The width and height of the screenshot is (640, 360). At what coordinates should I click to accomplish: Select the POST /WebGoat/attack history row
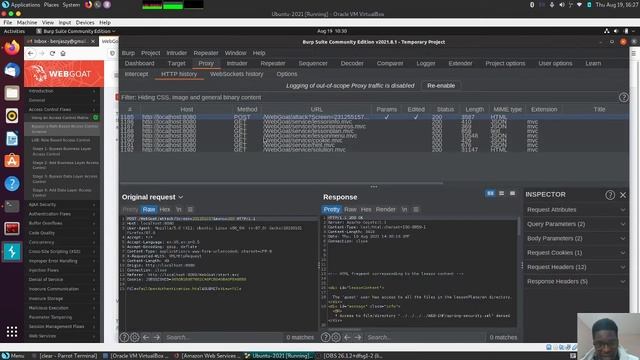click(x=373, y=117)
